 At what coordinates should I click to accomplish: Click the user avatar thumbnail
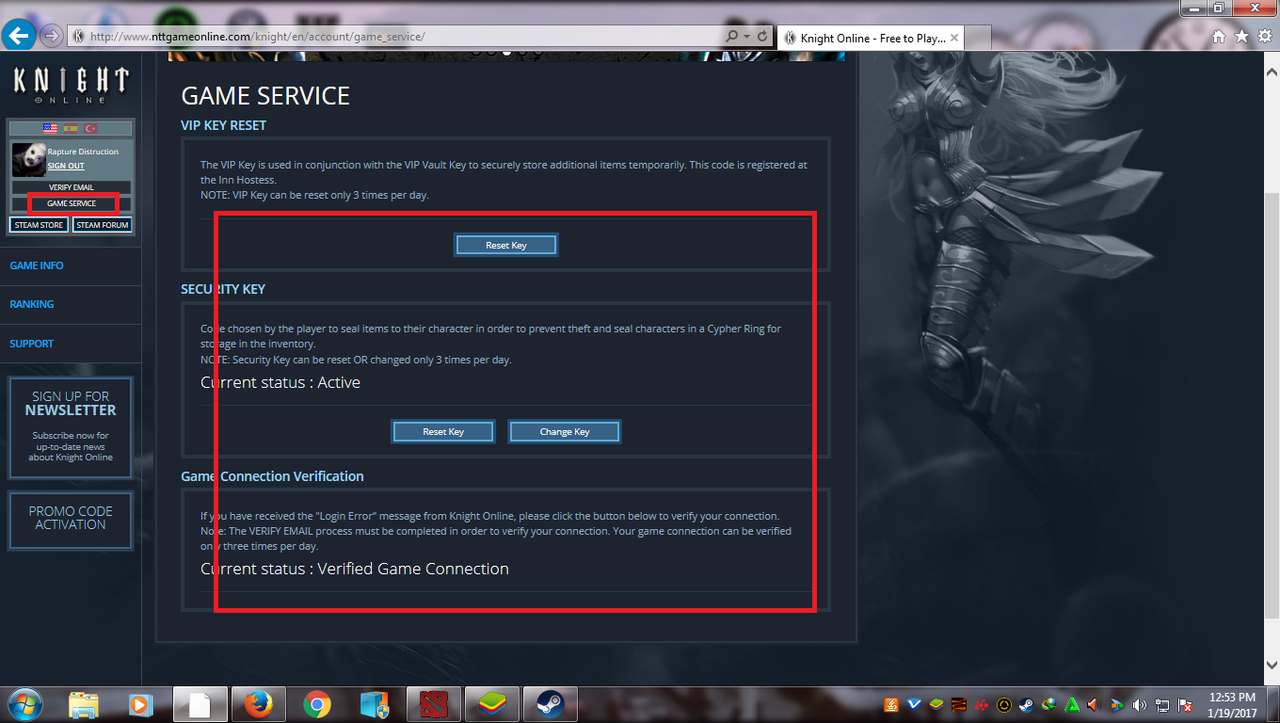point(28,159)
